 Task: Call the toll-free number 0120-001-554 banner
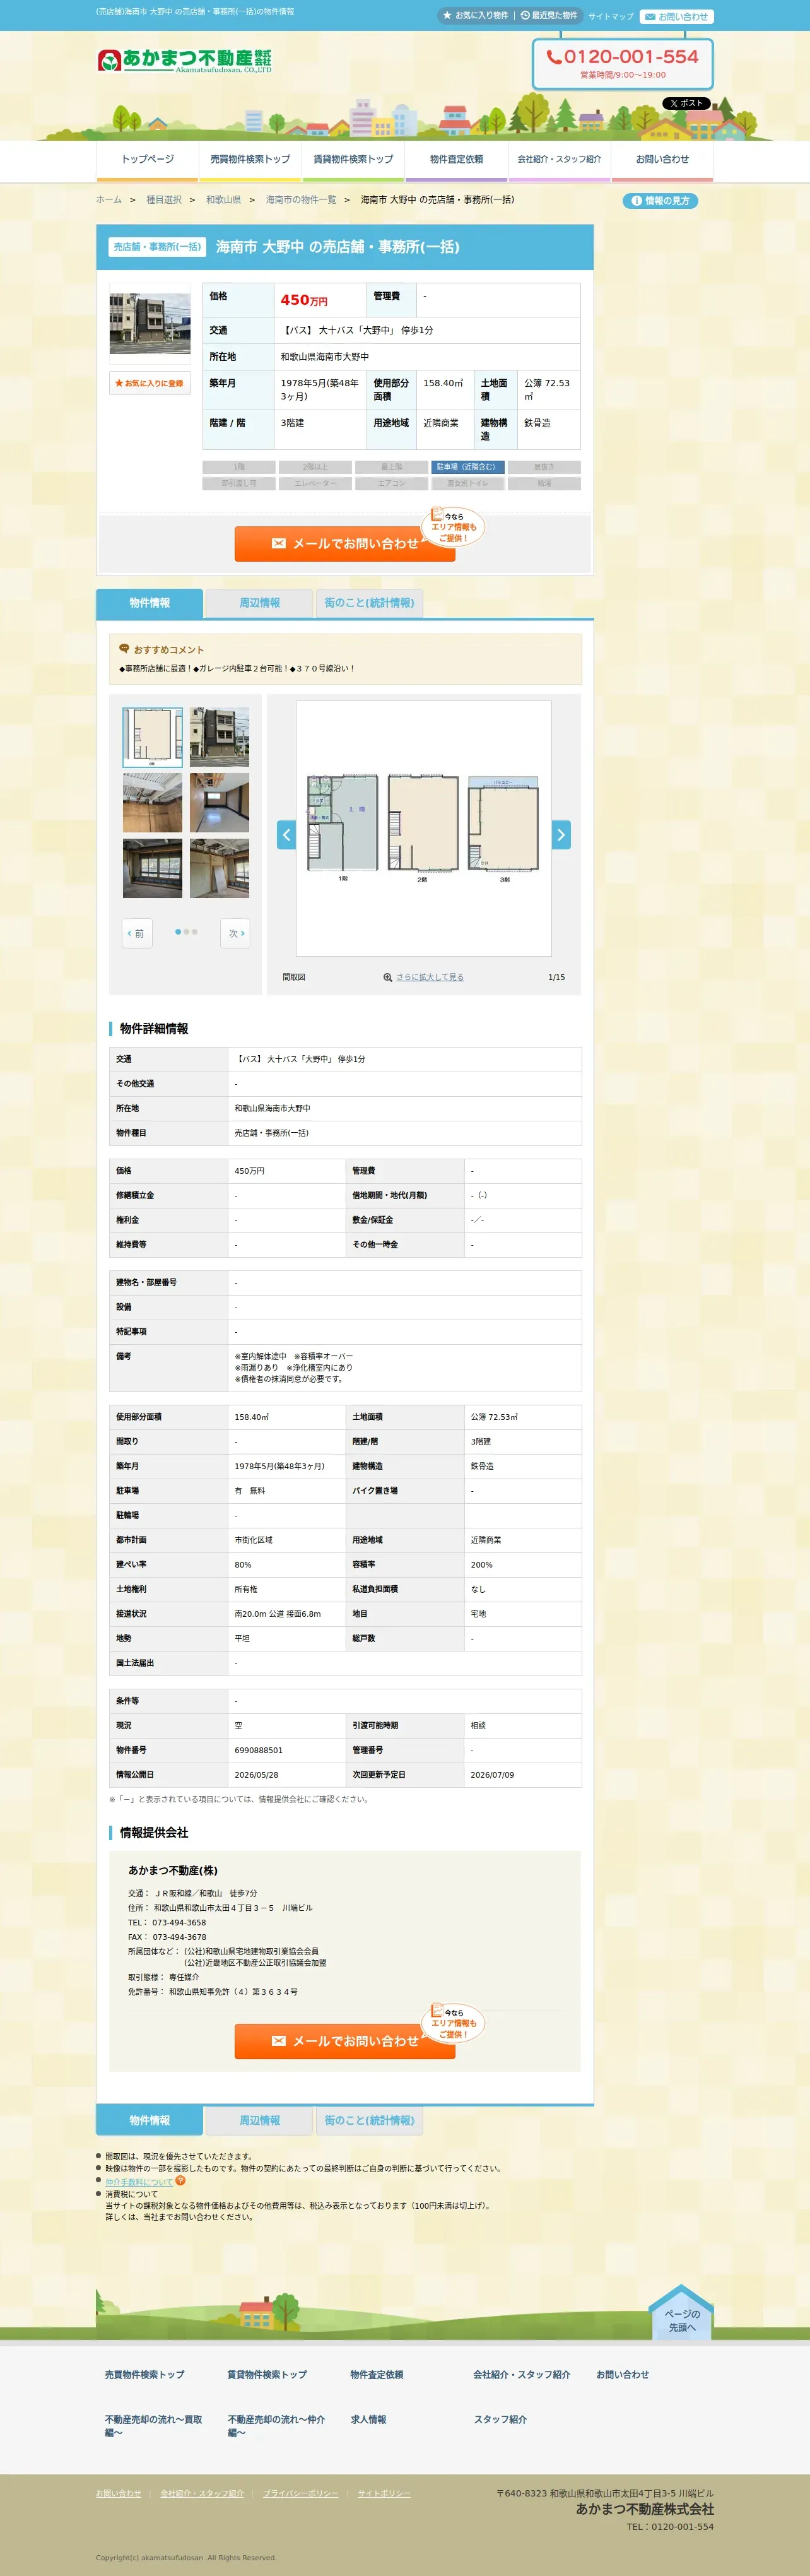coord(623,63)
